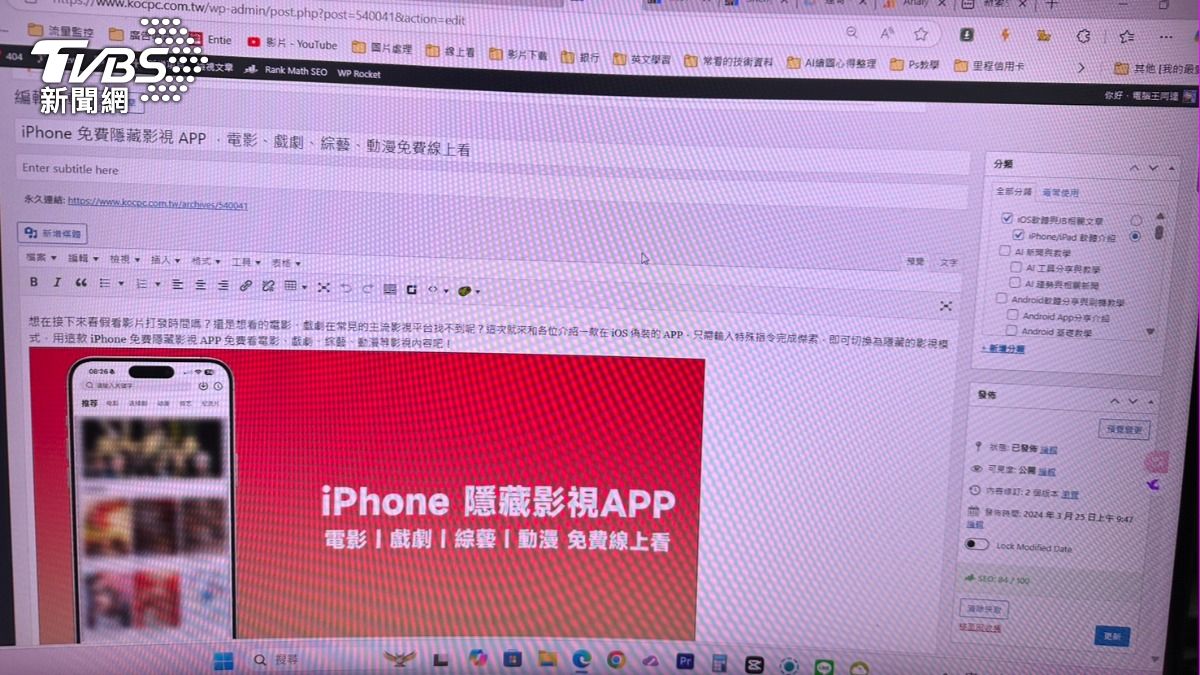Open Microsoft Store from the taskbar
The width and height of the screenshot is (1200, 675).
point(512,660)
